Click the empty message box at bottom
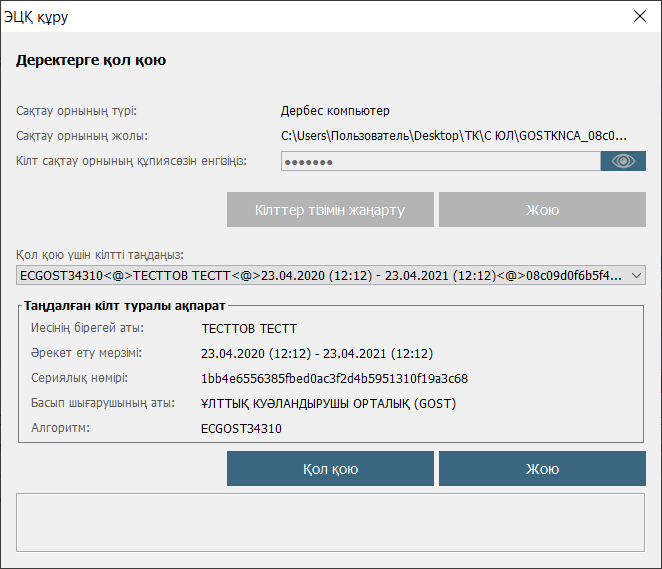 point(331,523)
